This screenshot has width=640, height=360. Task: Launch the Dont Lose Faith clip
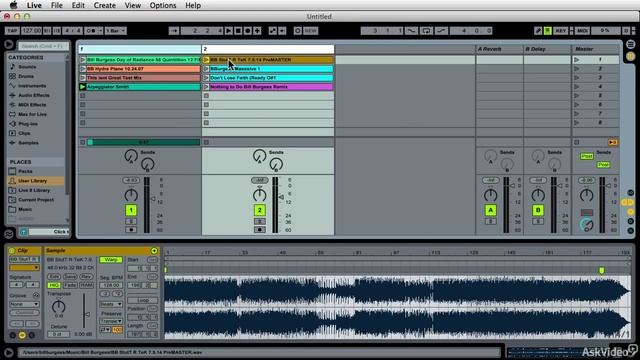pos(206,78)
